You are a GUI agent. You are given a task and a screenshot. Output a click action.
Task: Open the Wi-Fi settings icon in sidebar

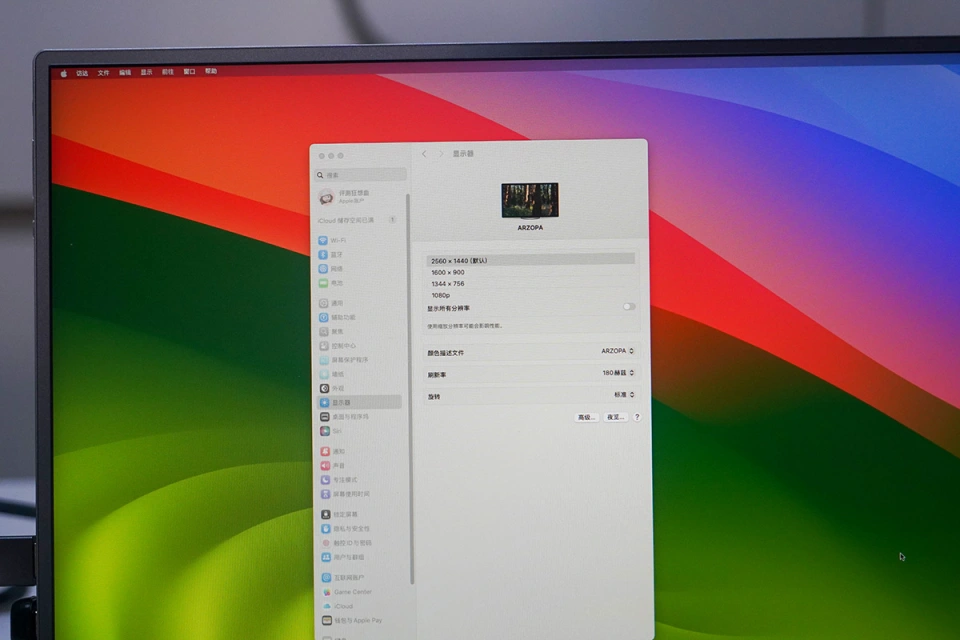pos(324,241)
